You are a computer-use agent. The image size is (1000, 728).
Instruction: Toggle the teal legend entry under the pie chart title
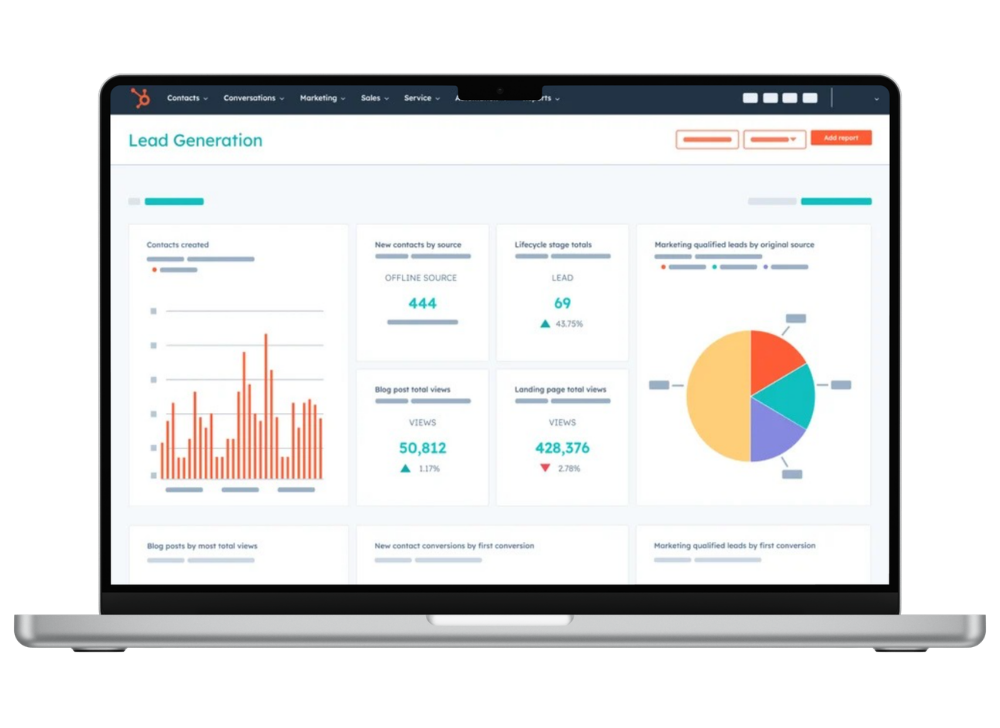point(714,267)
